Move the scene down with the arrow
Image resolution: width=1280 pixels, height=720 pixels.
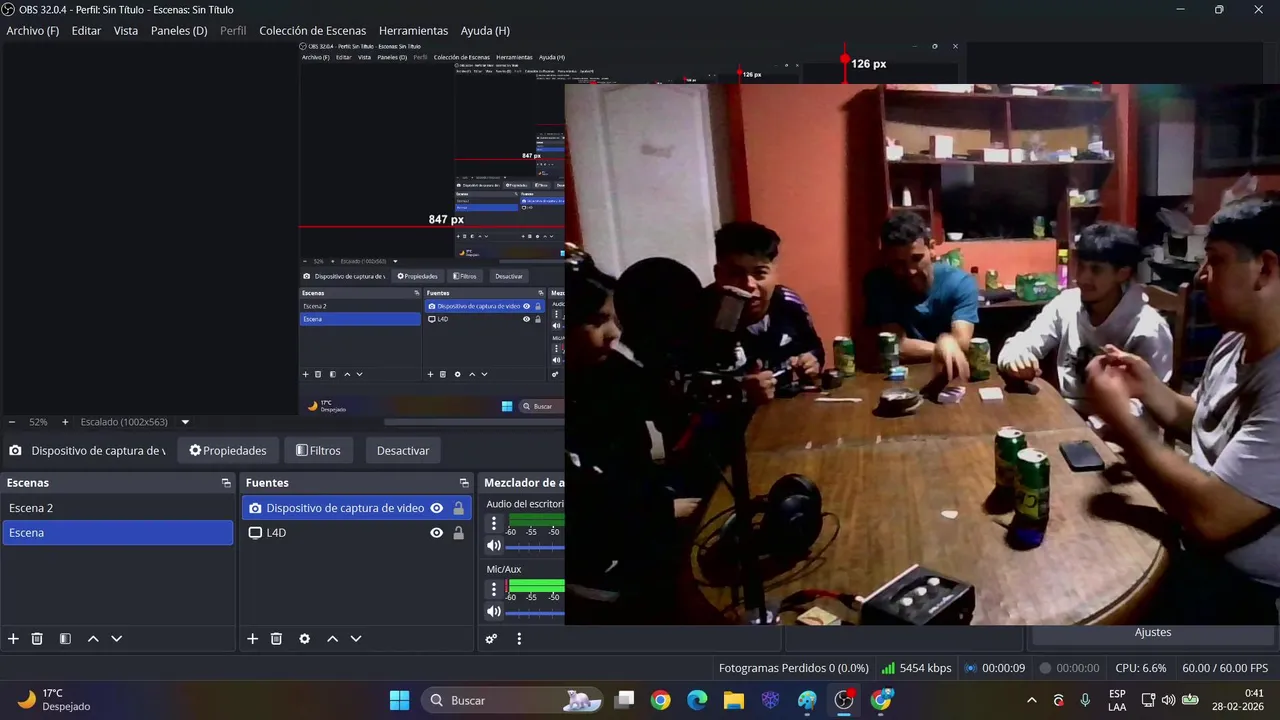(x=116, y=639)
